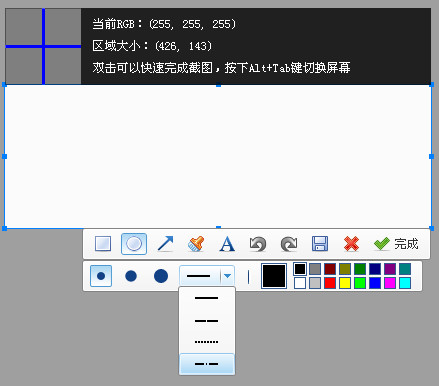Pick solid line style from list
This screenshot has height=386, width=439.
pos(207,298)
